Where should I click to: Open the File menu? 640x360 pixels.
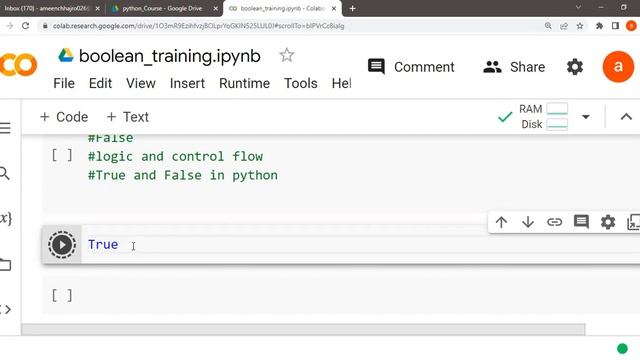tap(64, 83)
